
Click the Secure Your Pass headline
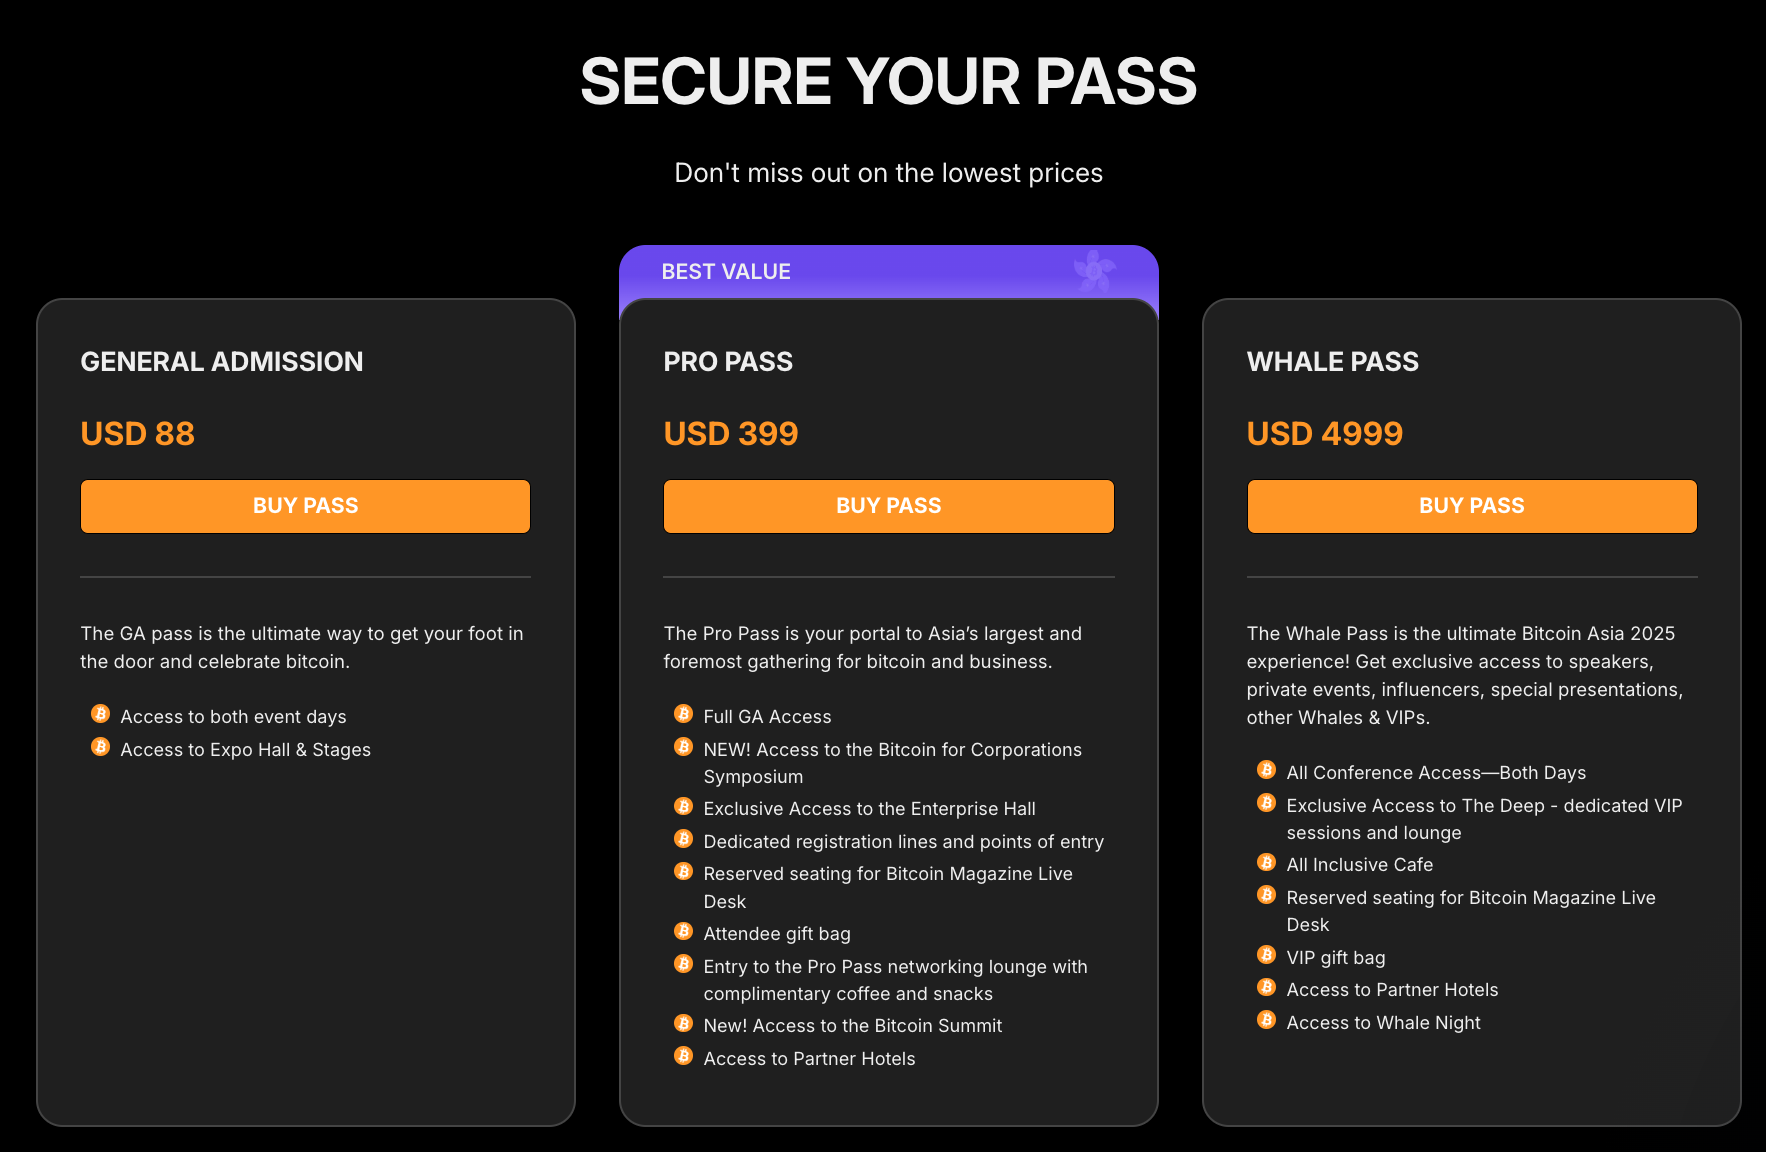click(x=888, y=81)
